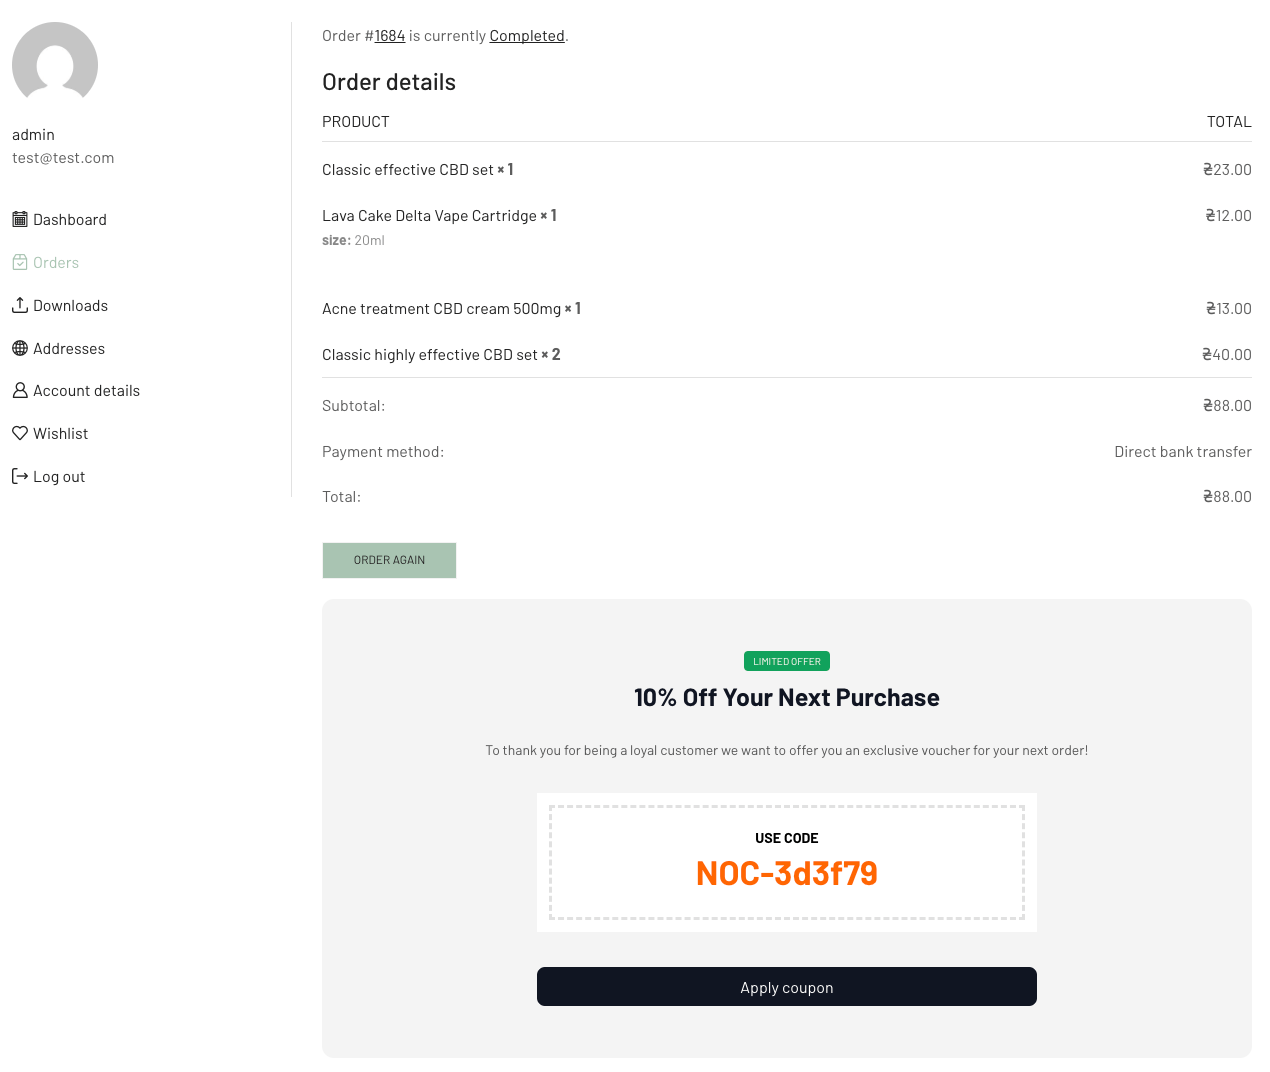This screenshot has width=1270, height=1072.
Task: Click the Orders bag icon
Action: (x=20, y=262)
